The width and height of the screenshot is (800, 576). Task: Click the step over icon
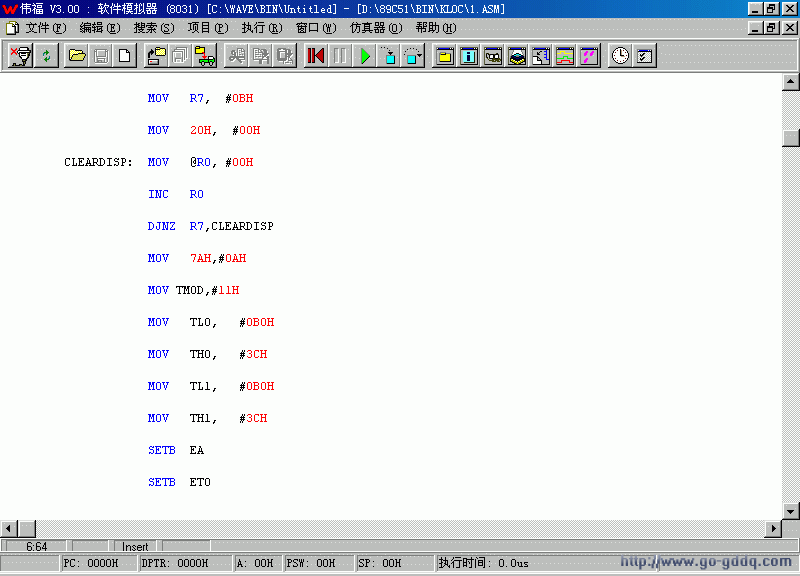[413, 56]
